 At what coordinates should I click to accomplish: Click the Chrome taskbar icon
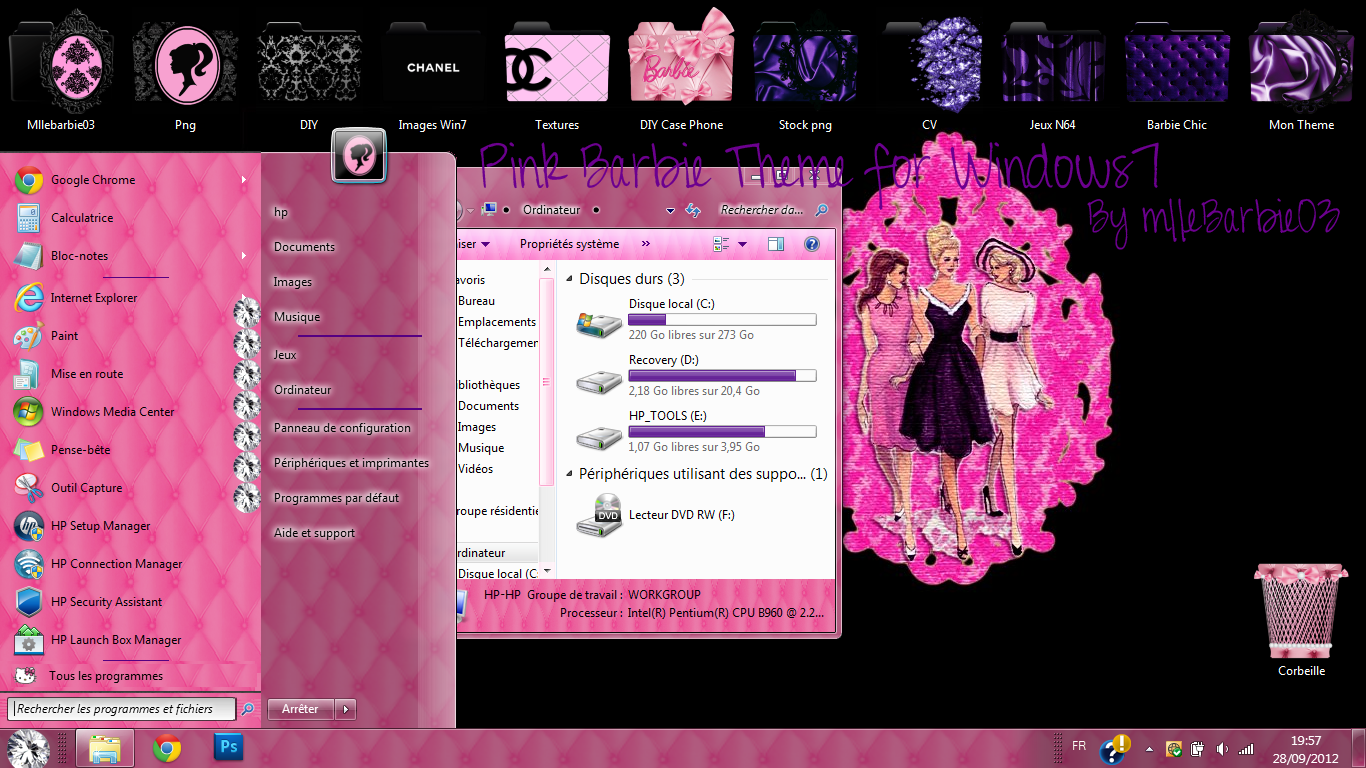click(167, 748)
